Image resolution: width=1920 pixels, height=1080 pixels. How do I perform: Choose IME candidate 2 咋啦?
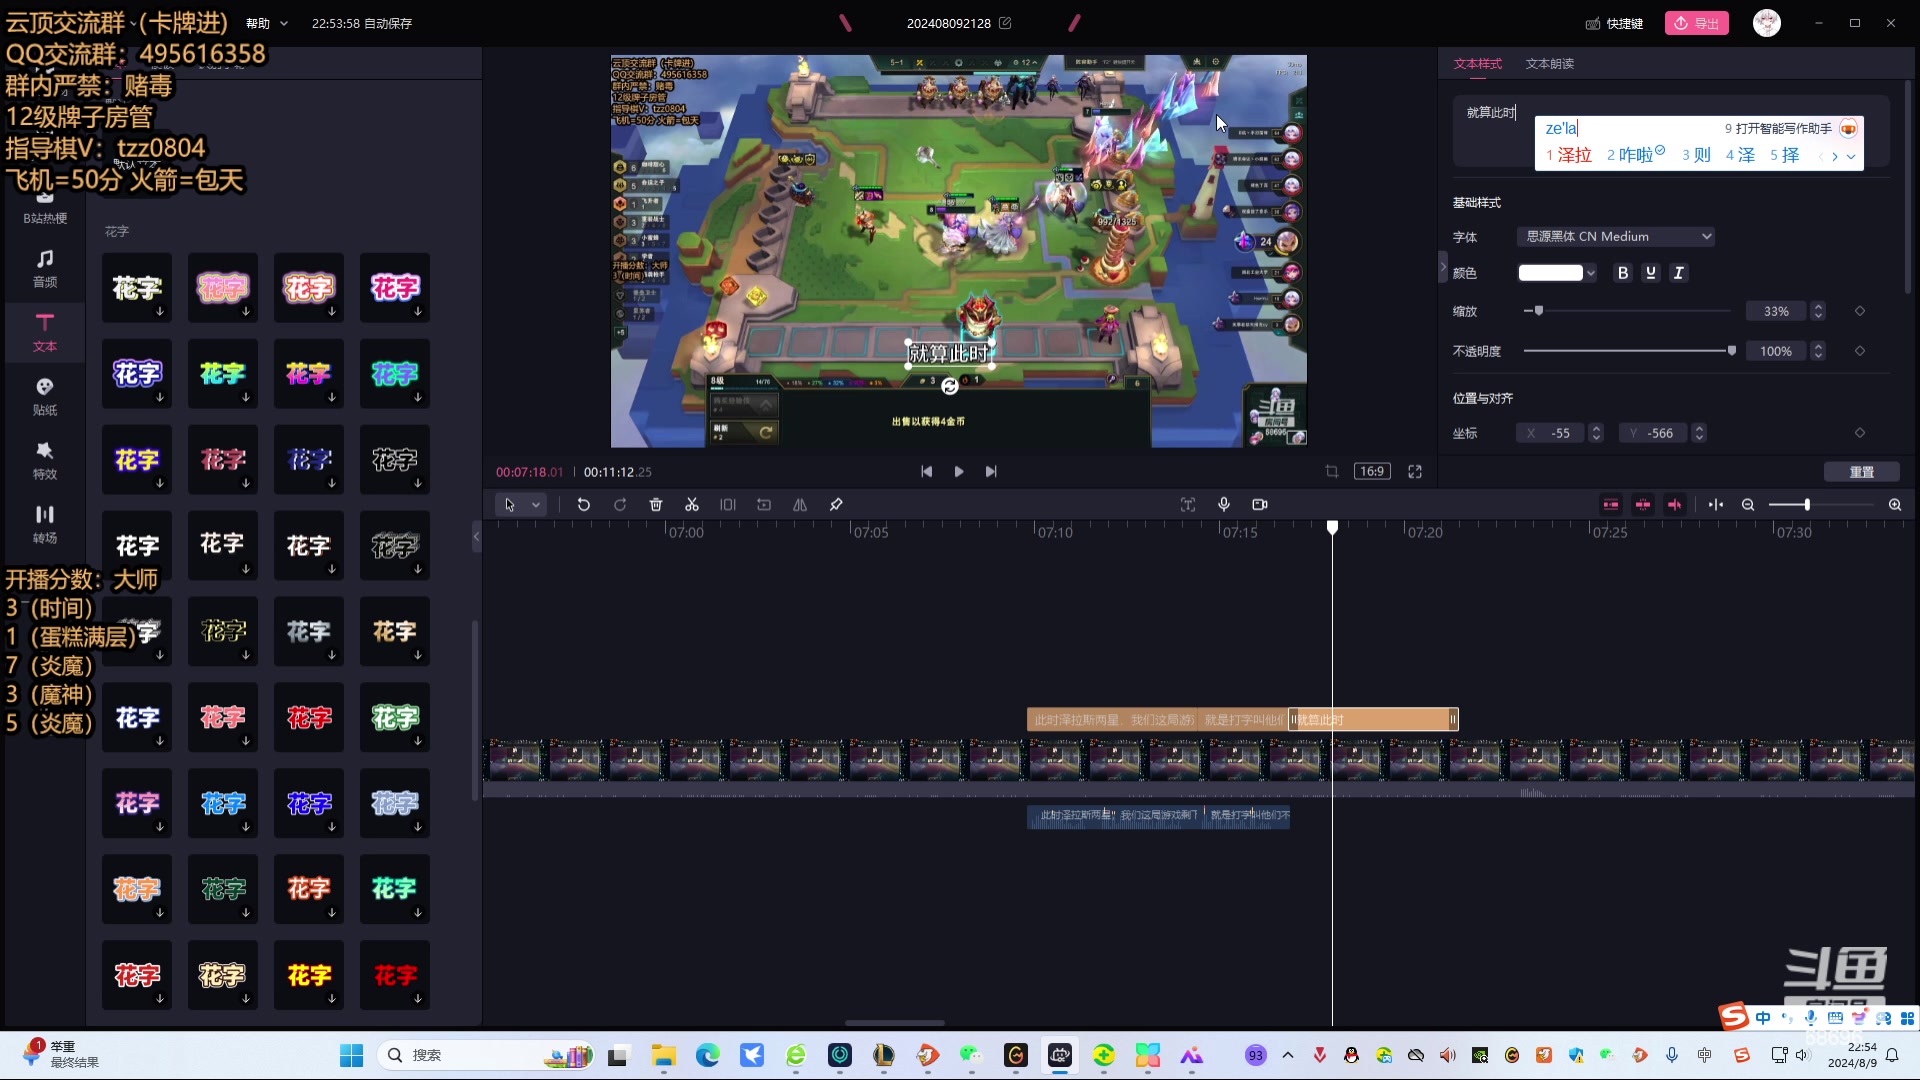pos(1636,155)
